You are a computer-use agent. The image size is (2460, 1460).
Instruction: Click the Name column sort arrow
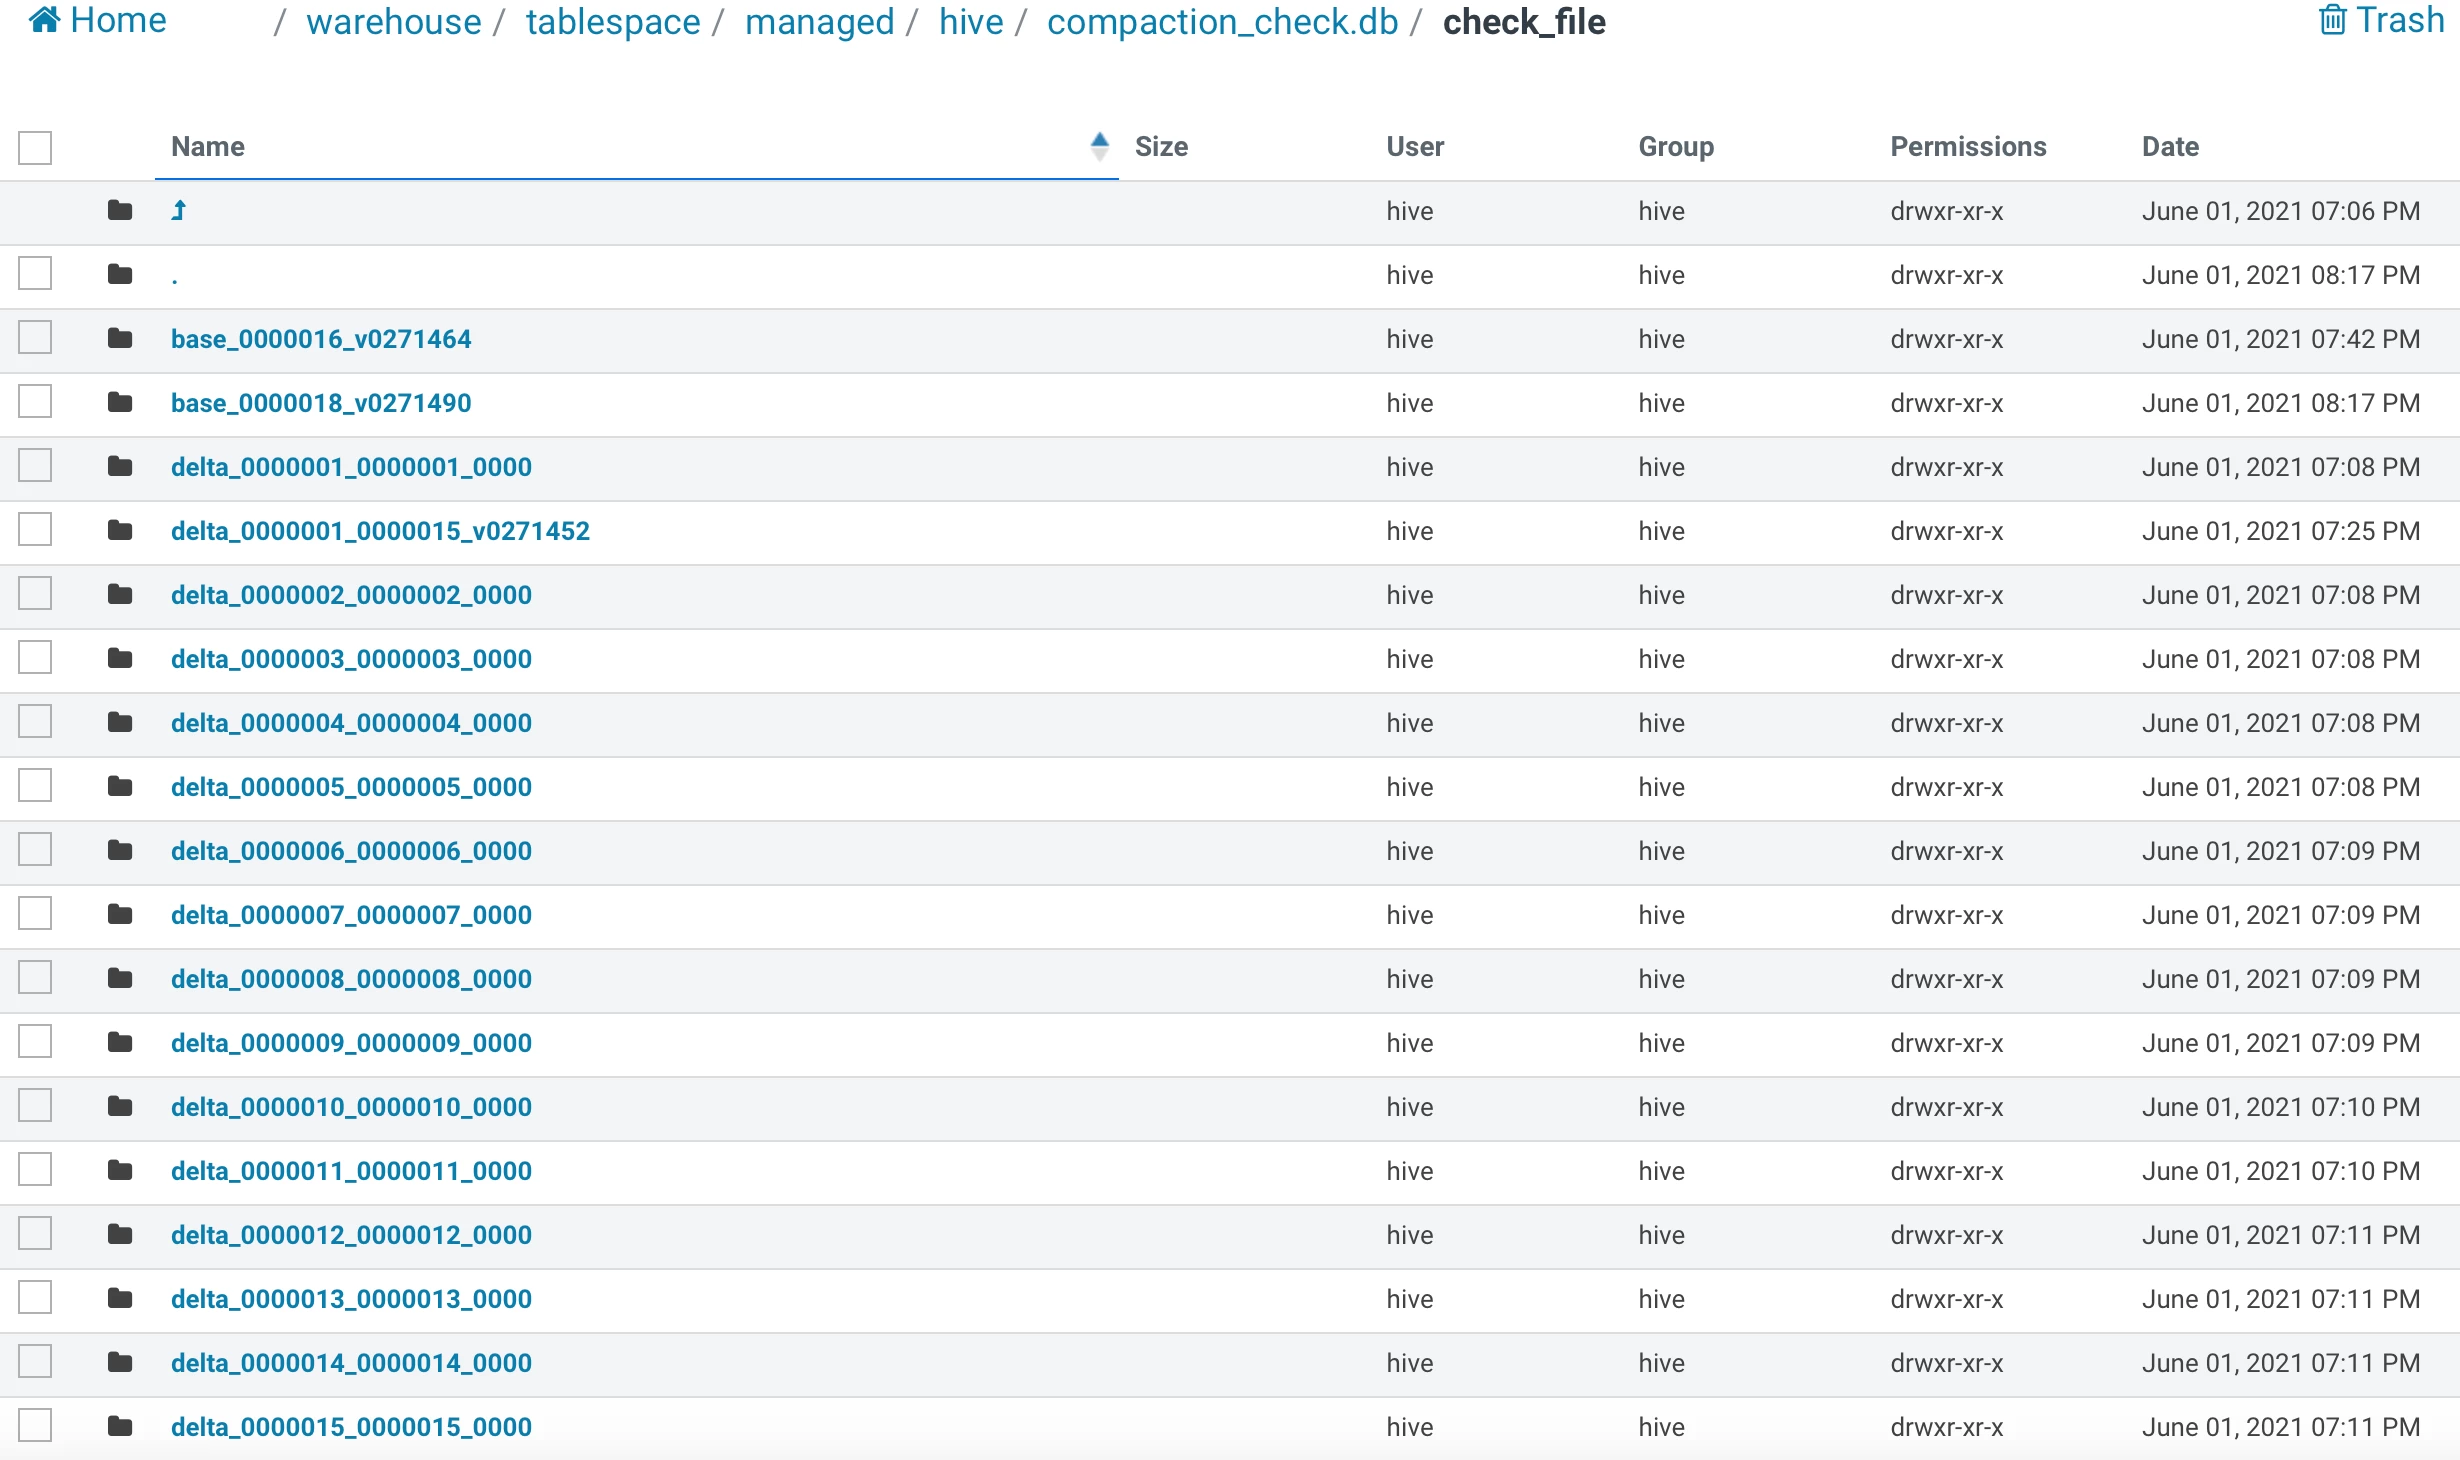1099,146
